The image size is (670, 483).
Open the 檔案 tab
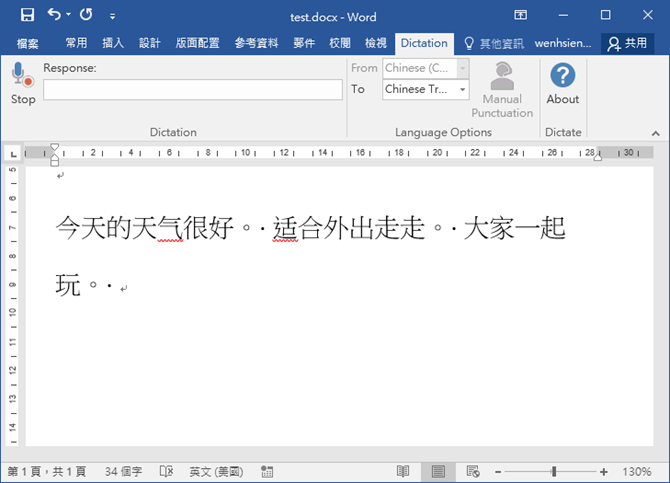coord(28,43)
